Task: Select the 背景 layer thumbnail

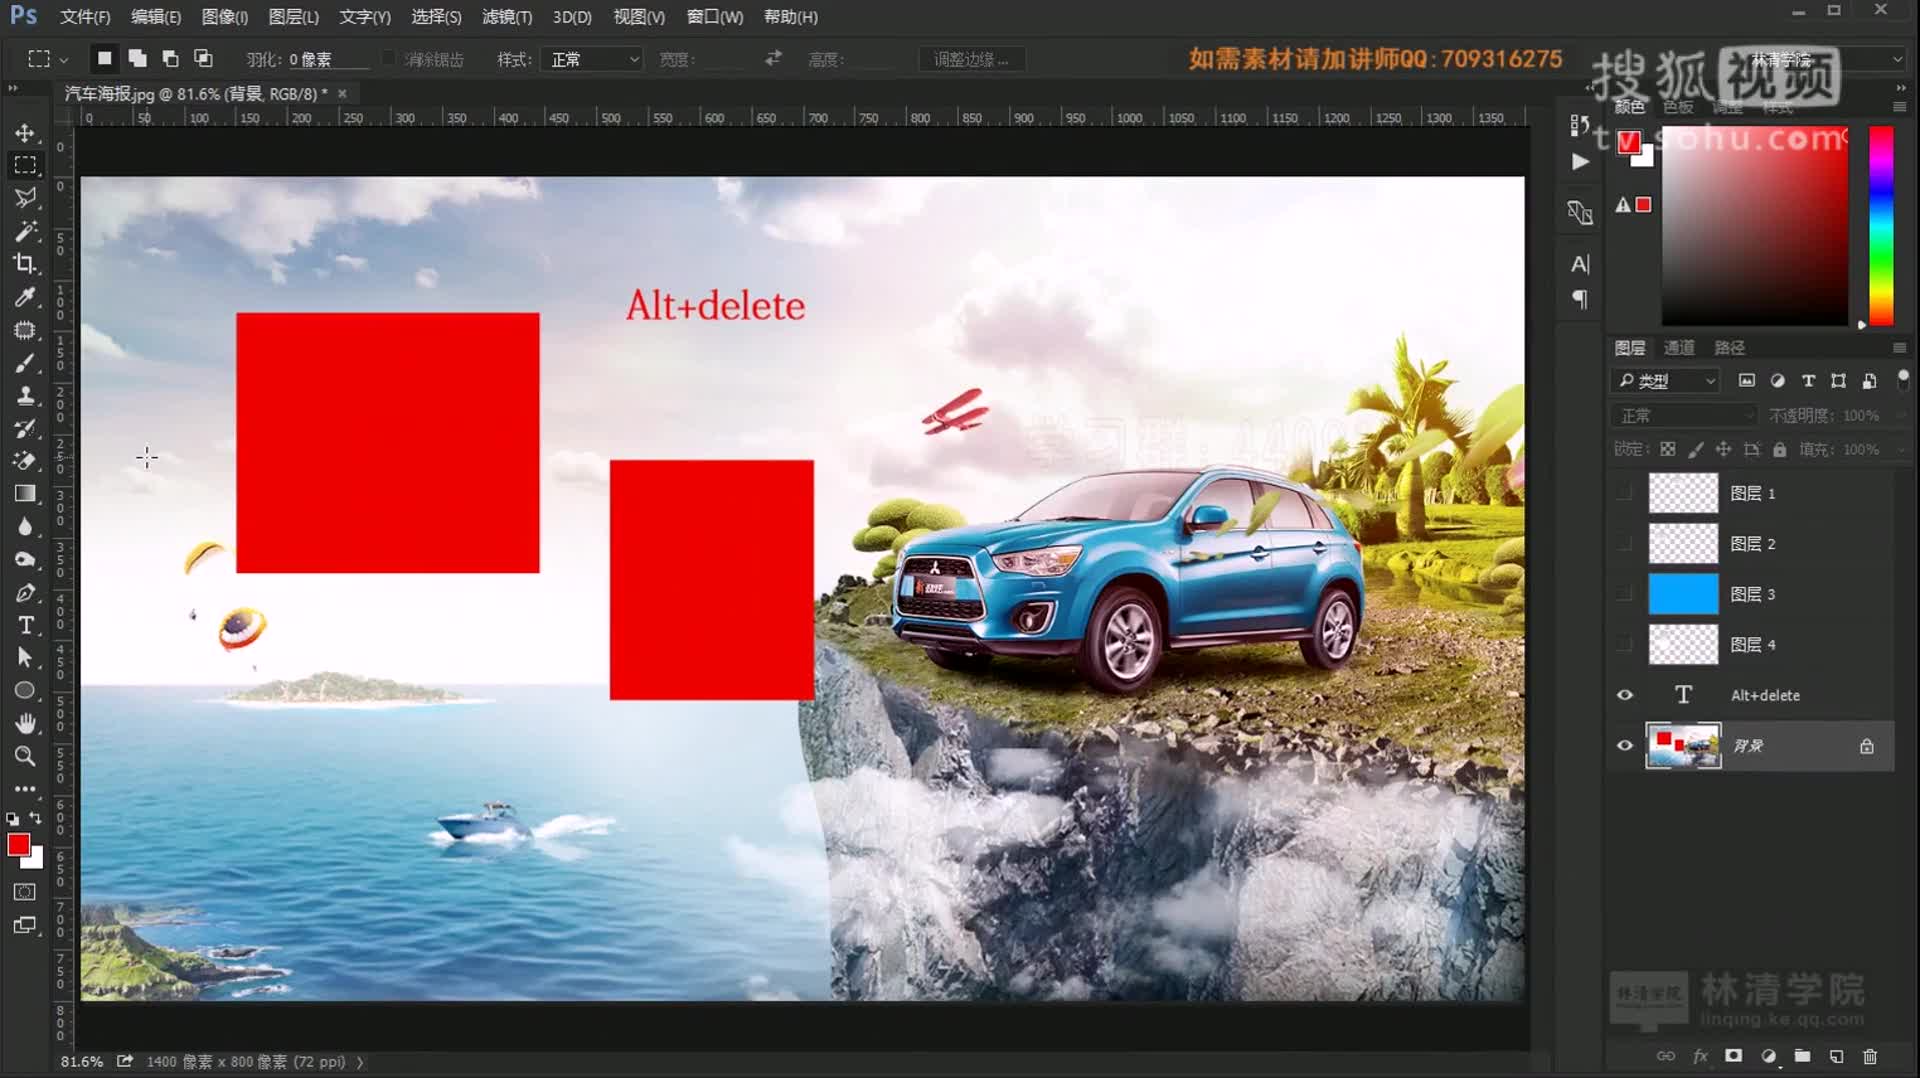Action: [x=1684, y=746]
